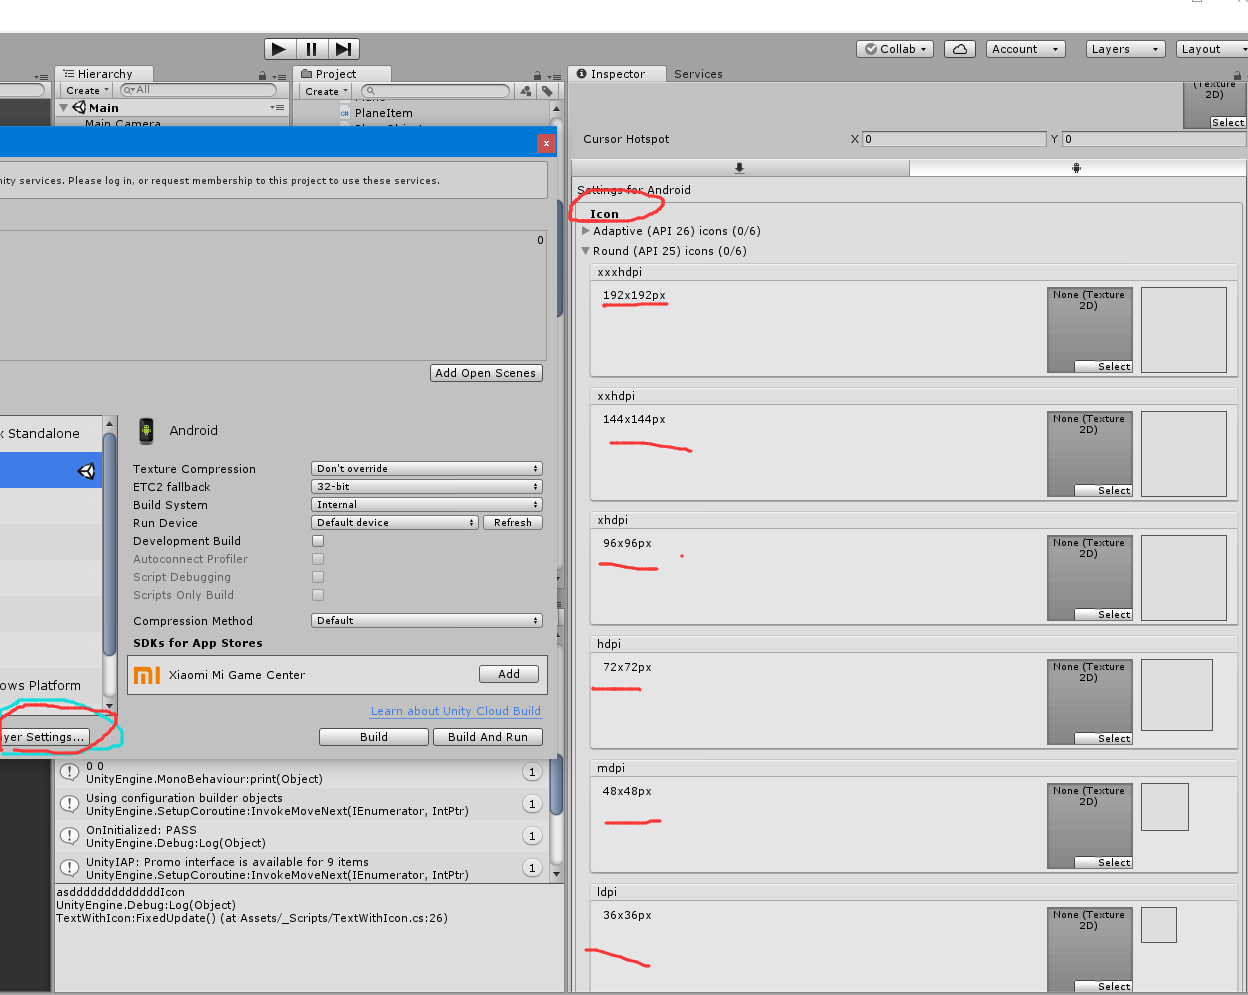
Task: Enable the Scripts Only Build checkbox
Action: point(317,594)
